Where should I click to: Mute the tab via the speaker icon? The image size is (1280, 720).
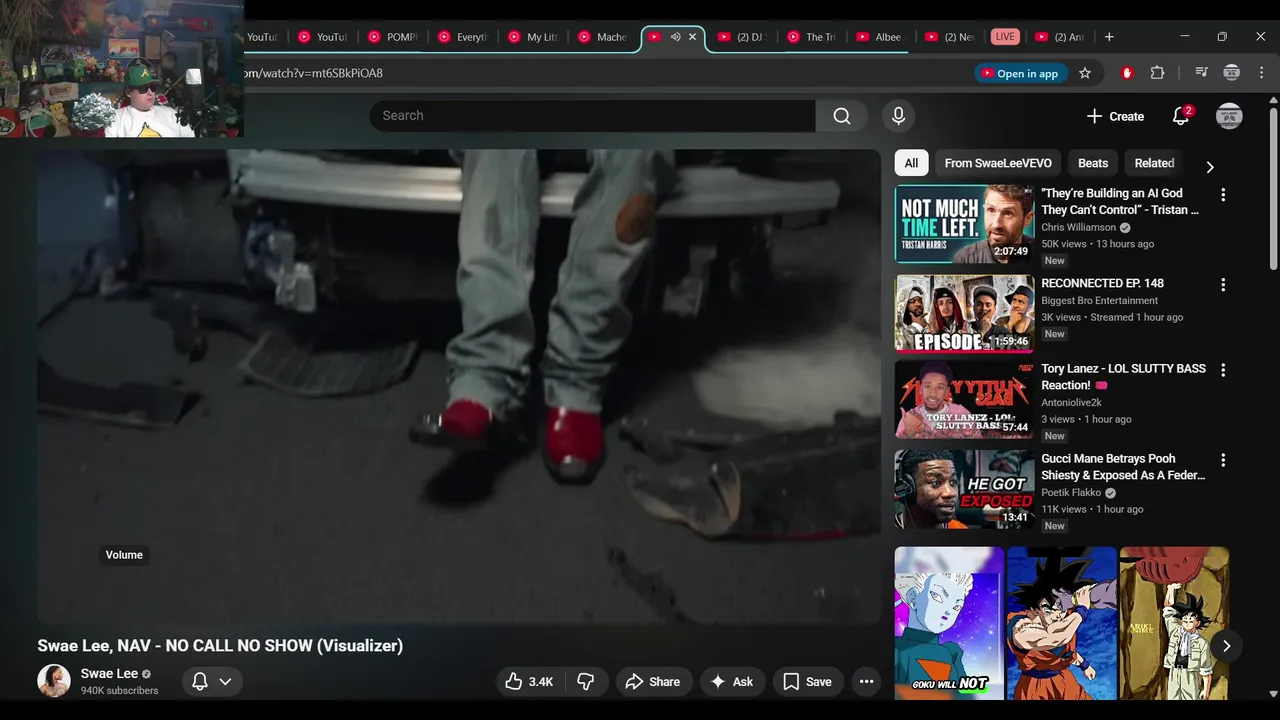coord(675,37)
